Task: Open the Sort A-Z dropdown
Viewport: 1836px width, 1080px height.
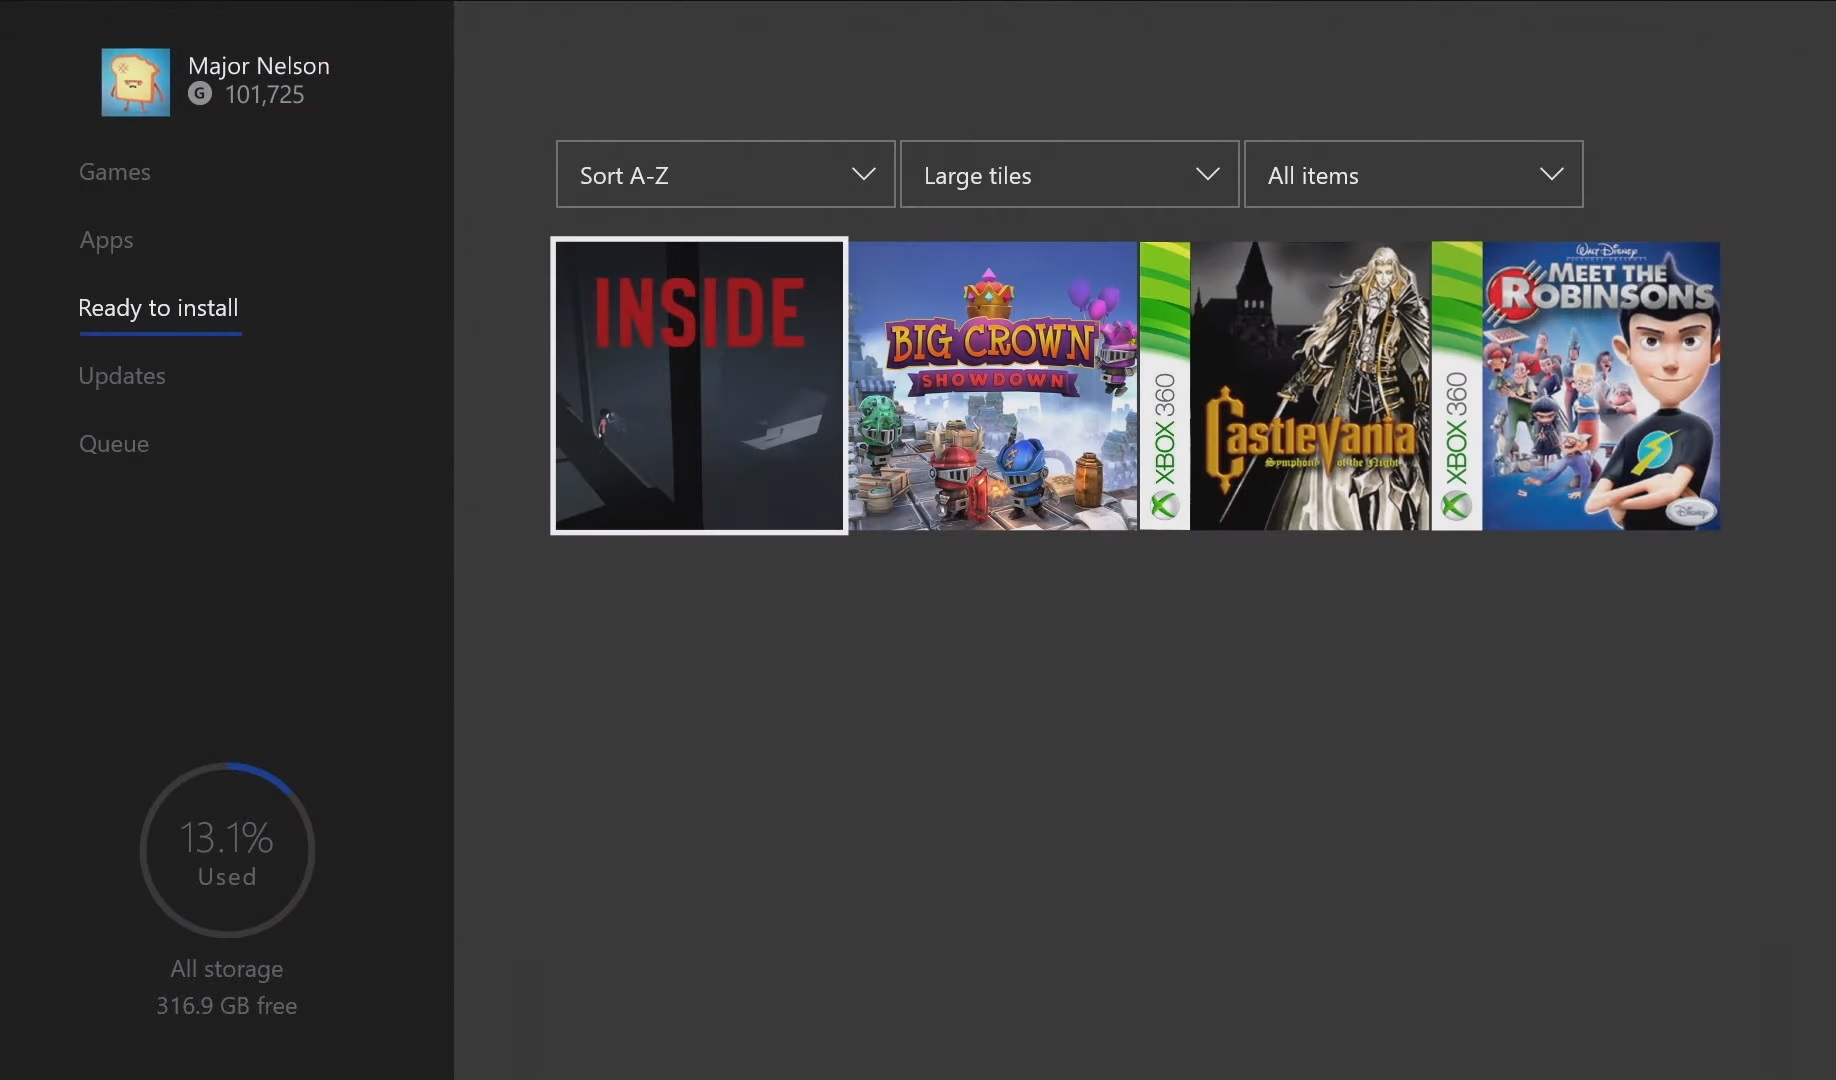Action: pos(726,175)
